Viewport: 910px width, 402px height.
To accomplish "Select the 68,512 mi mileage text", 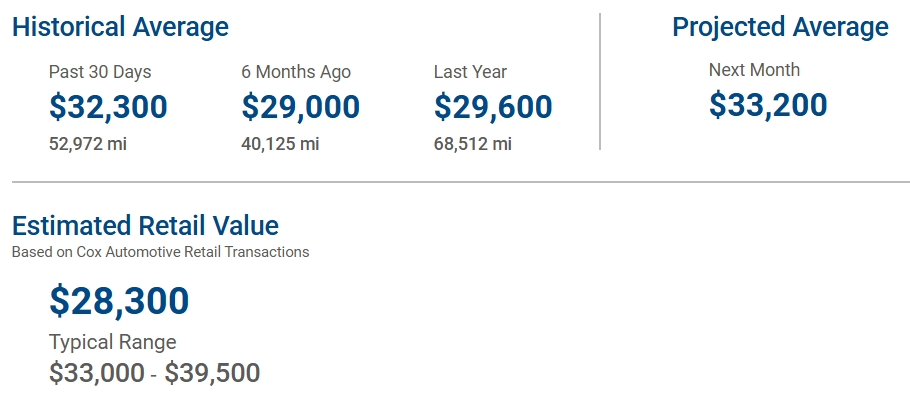I will tap(473, 144).
